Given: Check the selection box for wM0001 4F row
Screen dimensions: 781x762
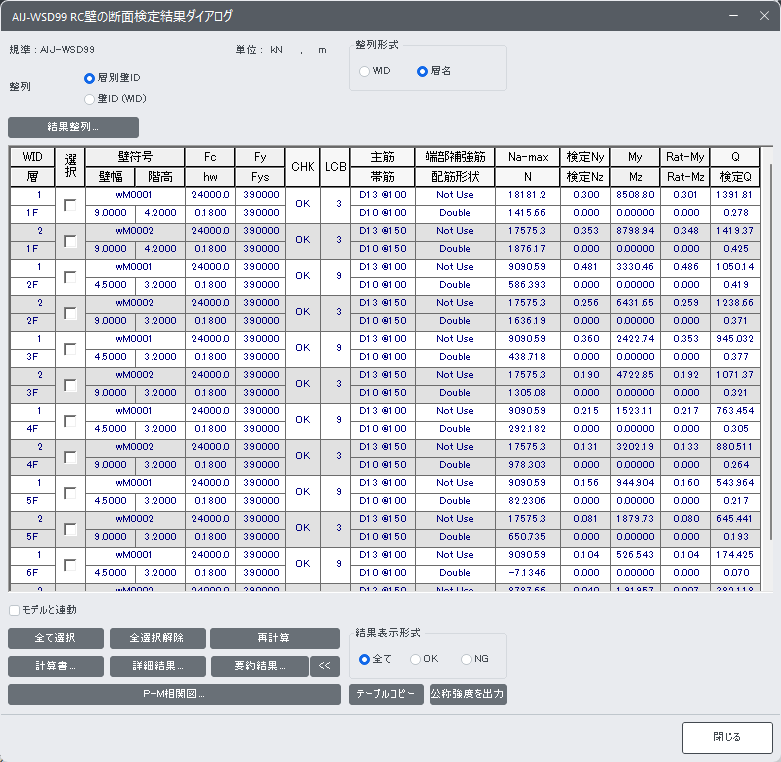Looking at the screenshot, I should point(70,421).
